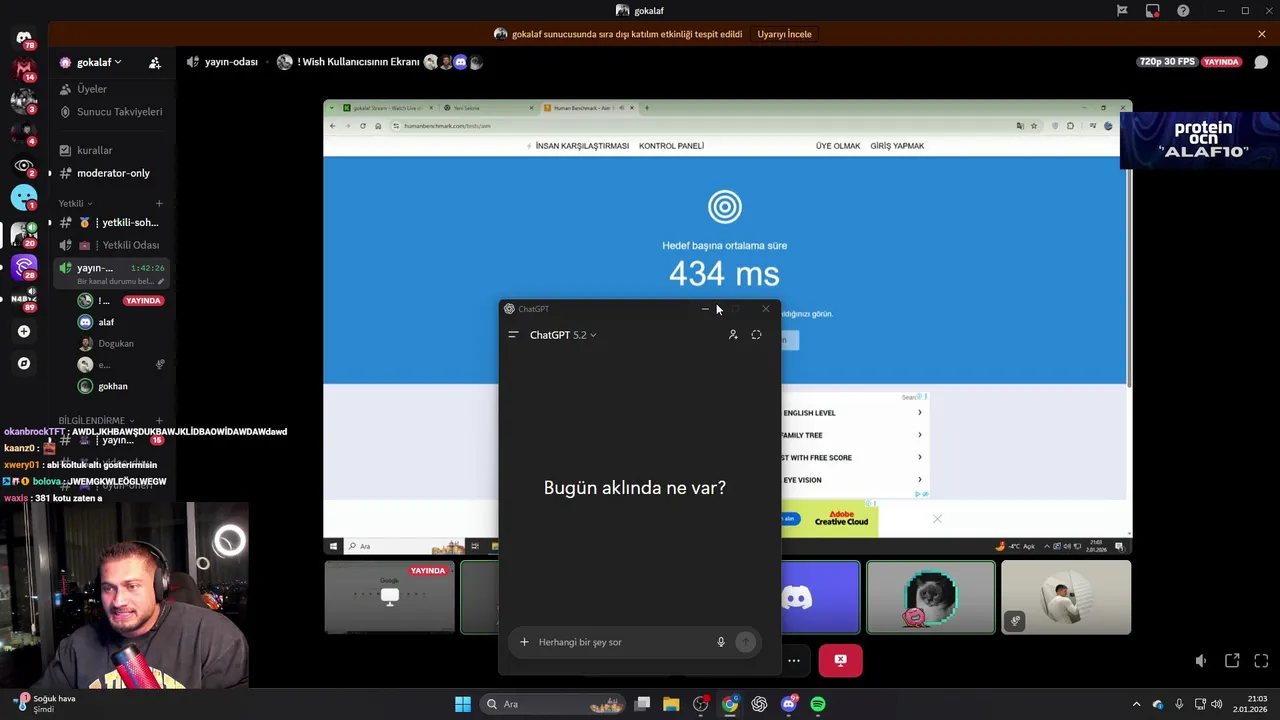Select the Google stream preview tile

pos(389,597)
